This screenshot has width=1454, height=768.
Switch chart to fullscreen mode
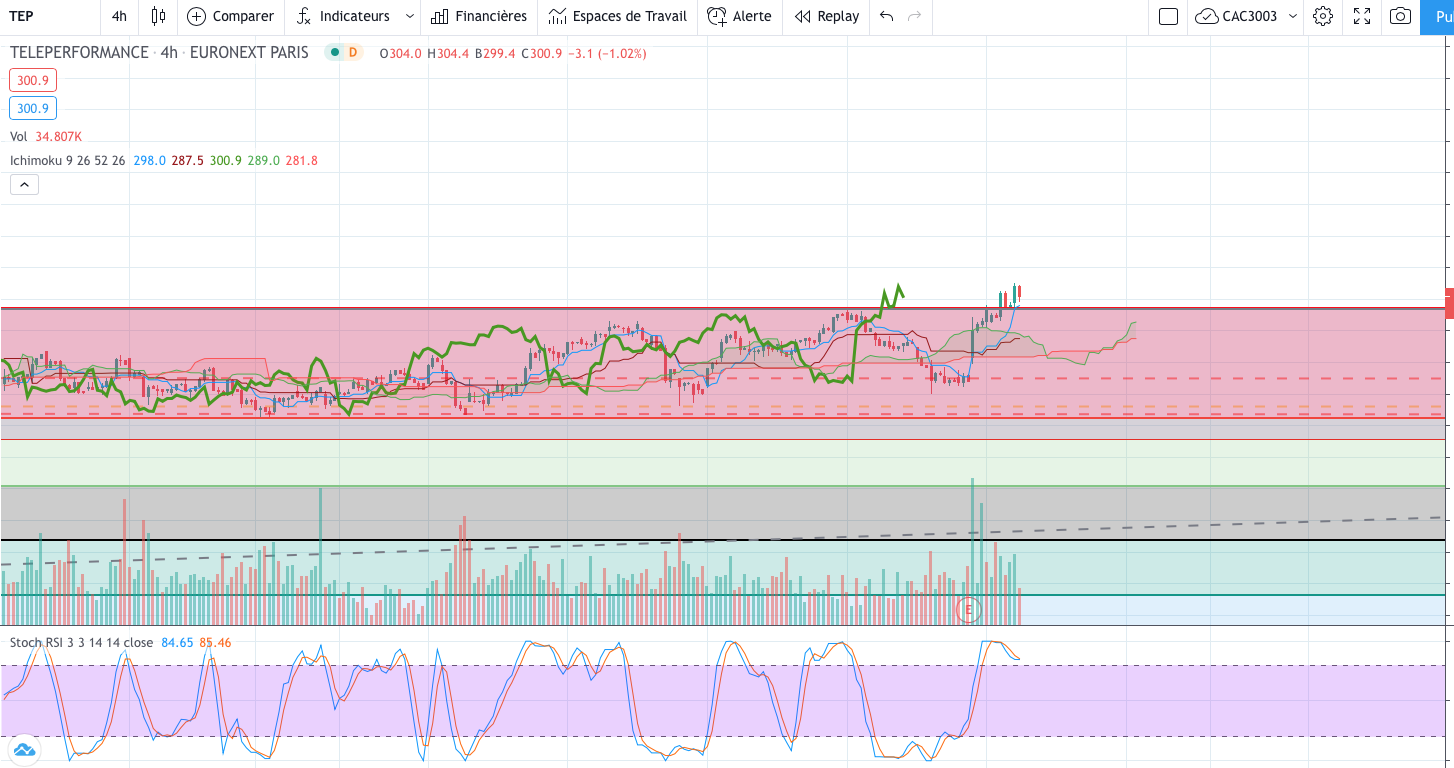(x=1362, y=16)
